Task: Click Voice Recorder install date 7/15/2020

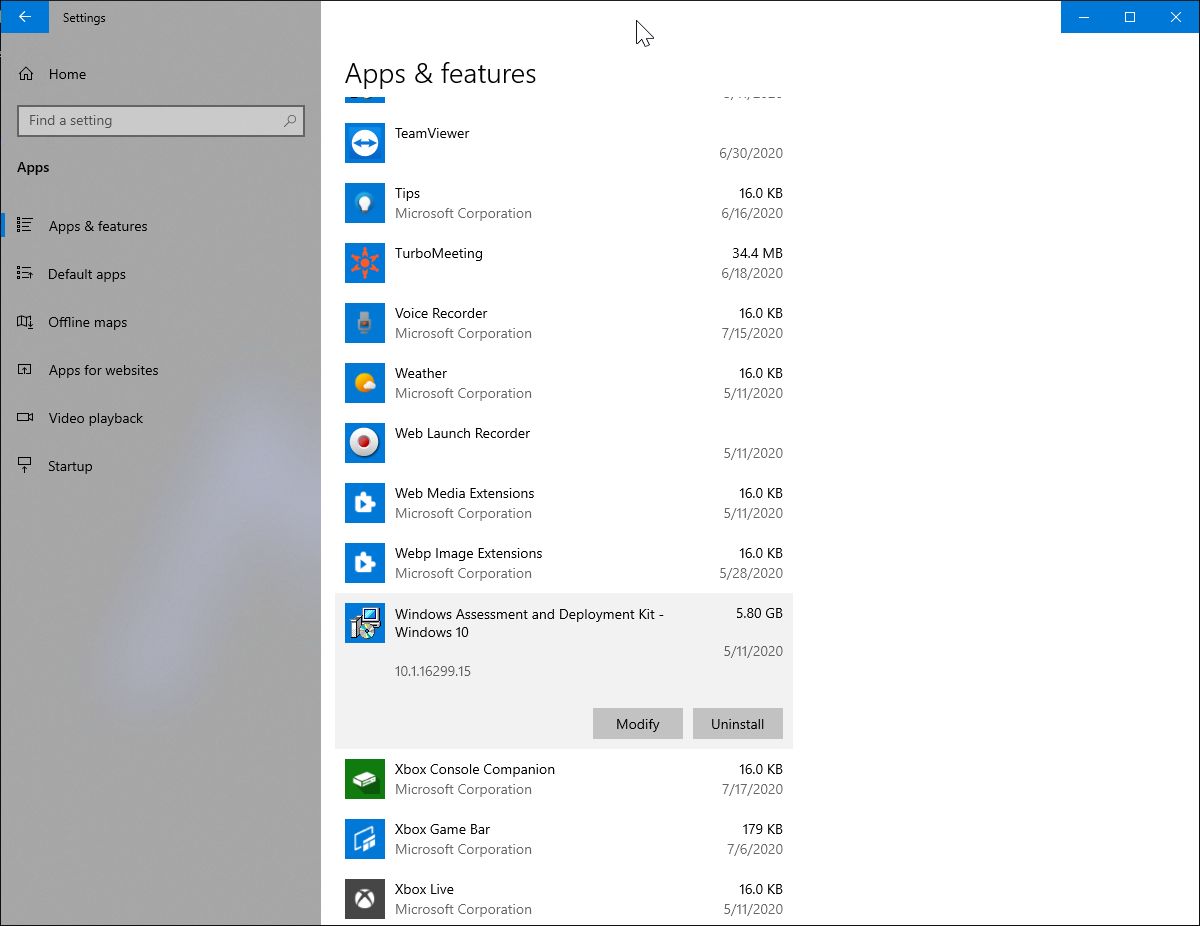Action: point(751,333)
